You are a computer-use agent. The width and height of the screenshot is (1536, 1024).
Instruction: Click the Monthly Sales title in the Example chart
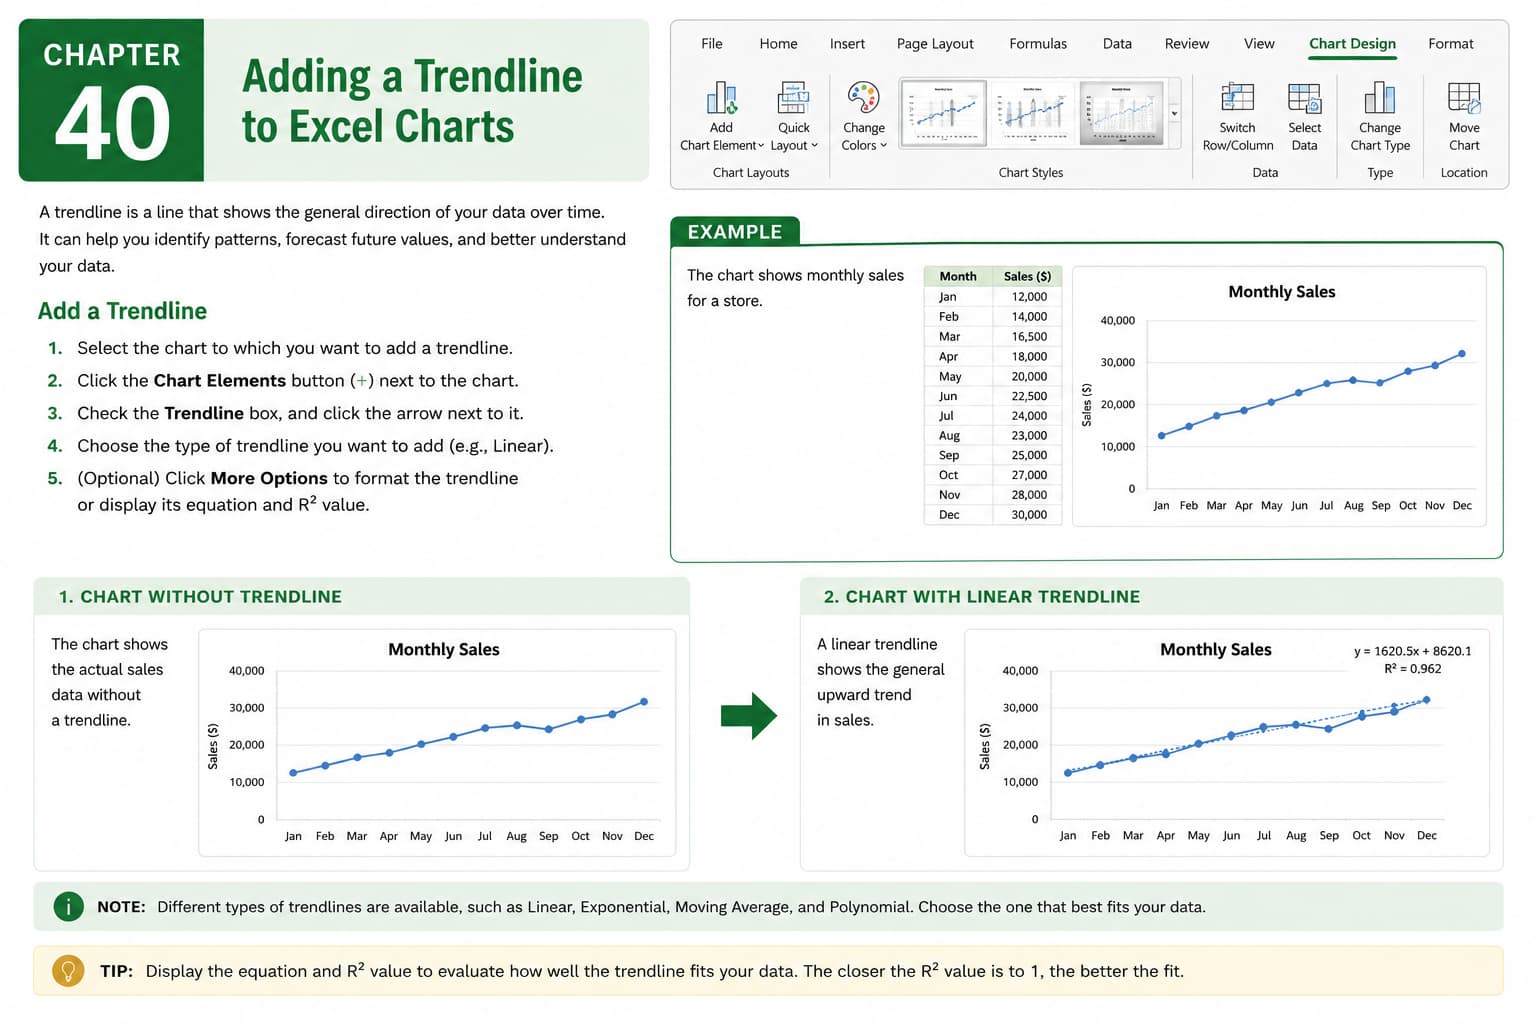point(1281,292)
